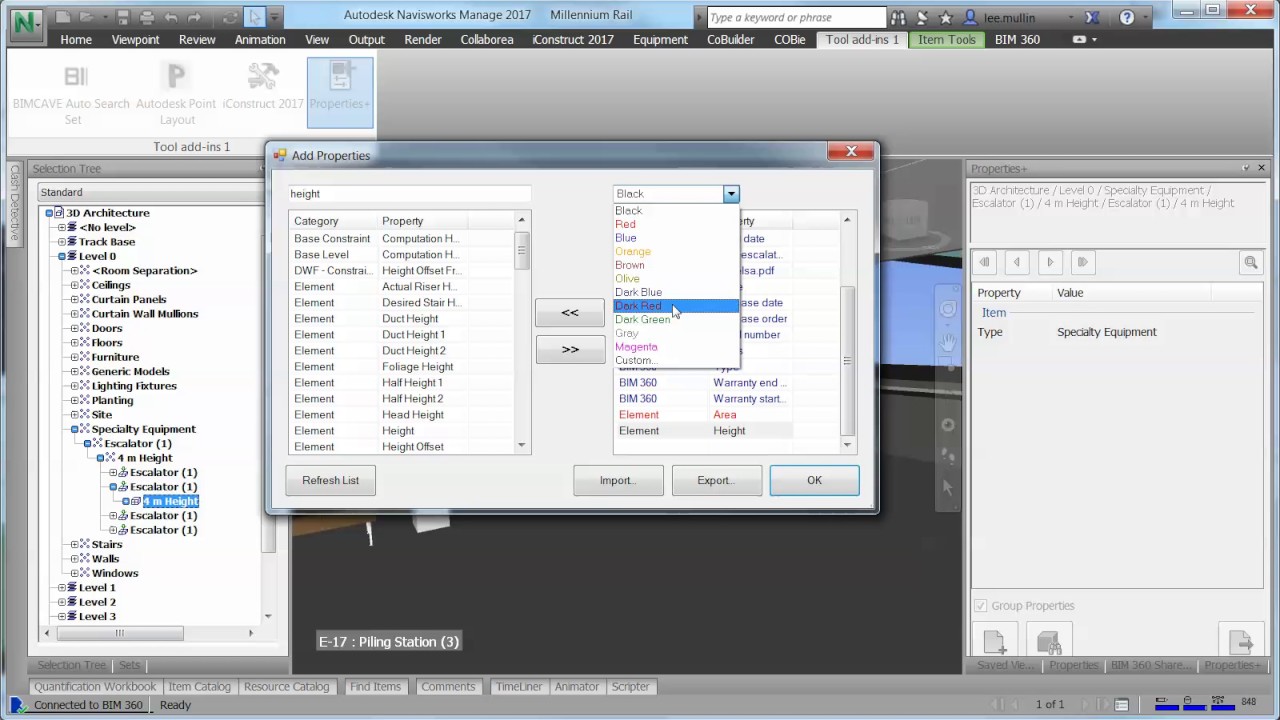The image size is (1280, 720).
Task: Open the TimeLiner bottom tab
Action: [518, 687]
